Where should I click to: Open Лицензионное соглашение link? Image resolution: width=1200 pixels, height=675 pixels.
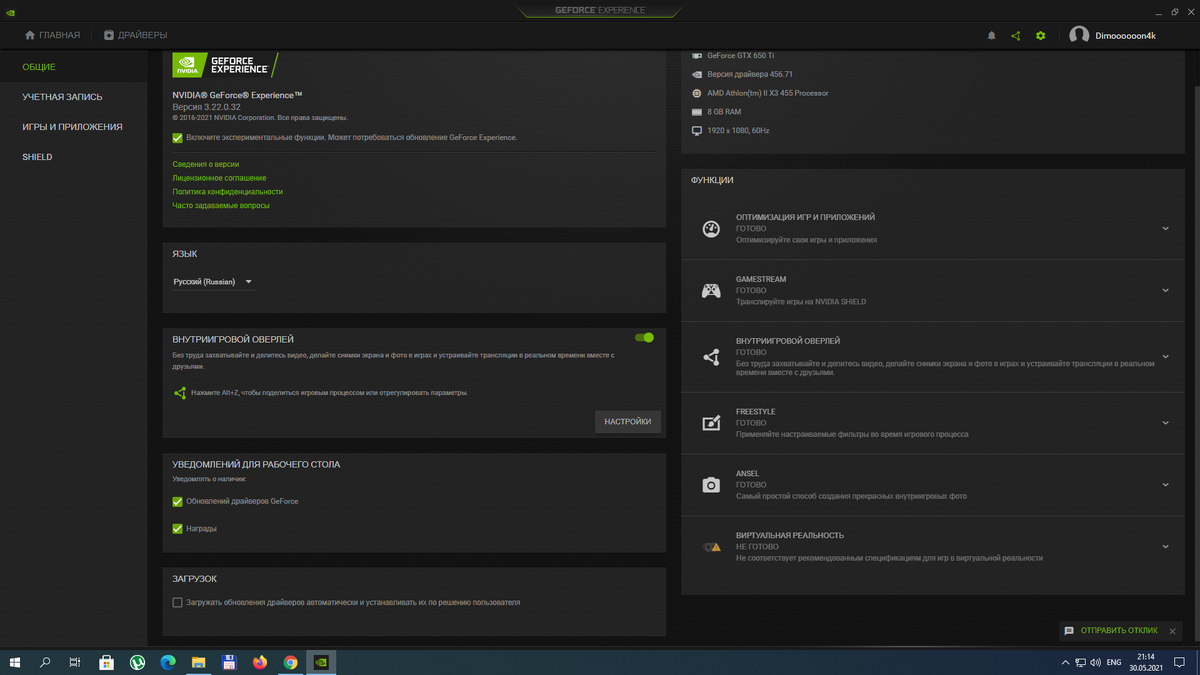(219, 178)
